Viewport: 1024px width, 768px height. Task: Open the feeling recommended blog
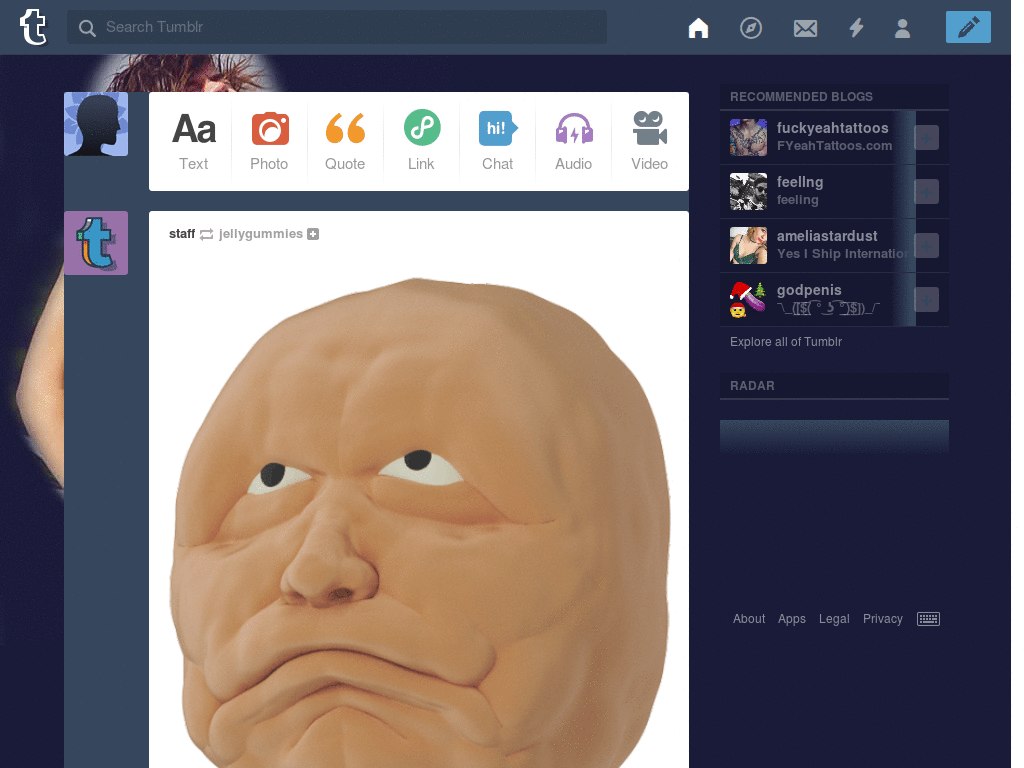[800, 182]
